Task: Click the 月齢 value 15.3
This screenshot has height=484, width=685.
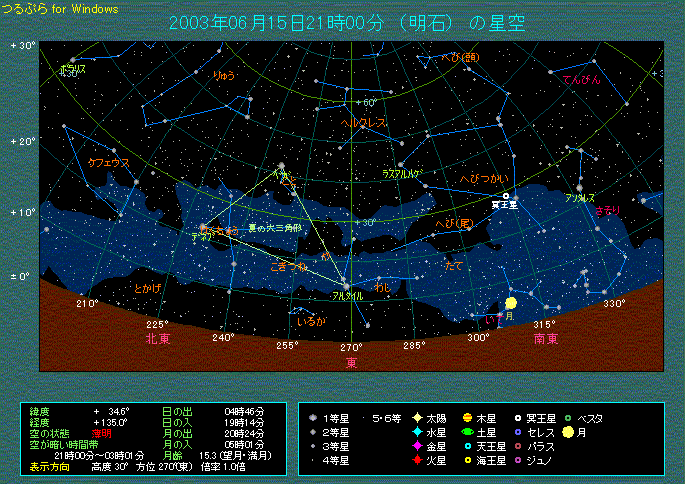Action: pyautogui.click(x=208, y=456)
